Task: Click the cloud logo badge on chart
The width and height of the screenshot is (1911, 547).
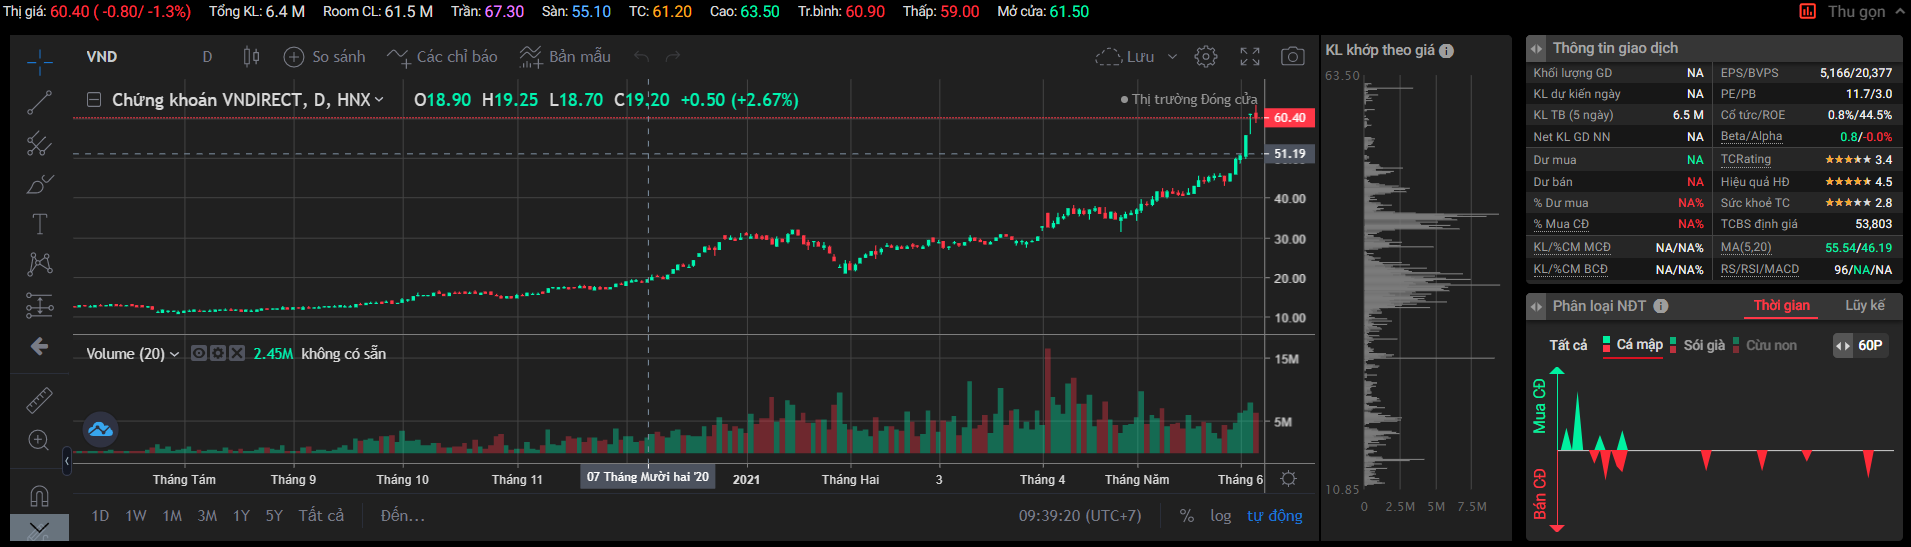Action: [100, 430]
